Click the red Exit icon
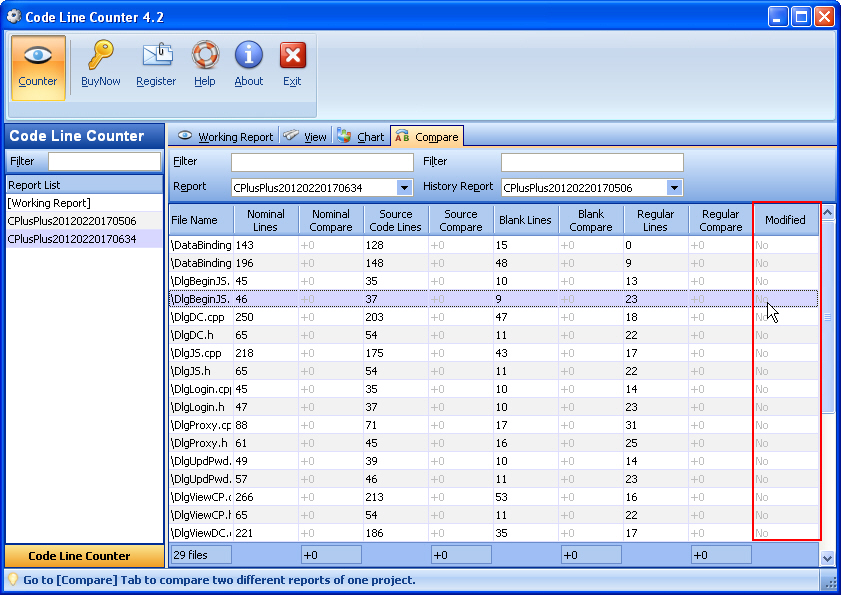The height and width of the screenshot is (595, 841). pyautogui.click(x=292, y=57)
